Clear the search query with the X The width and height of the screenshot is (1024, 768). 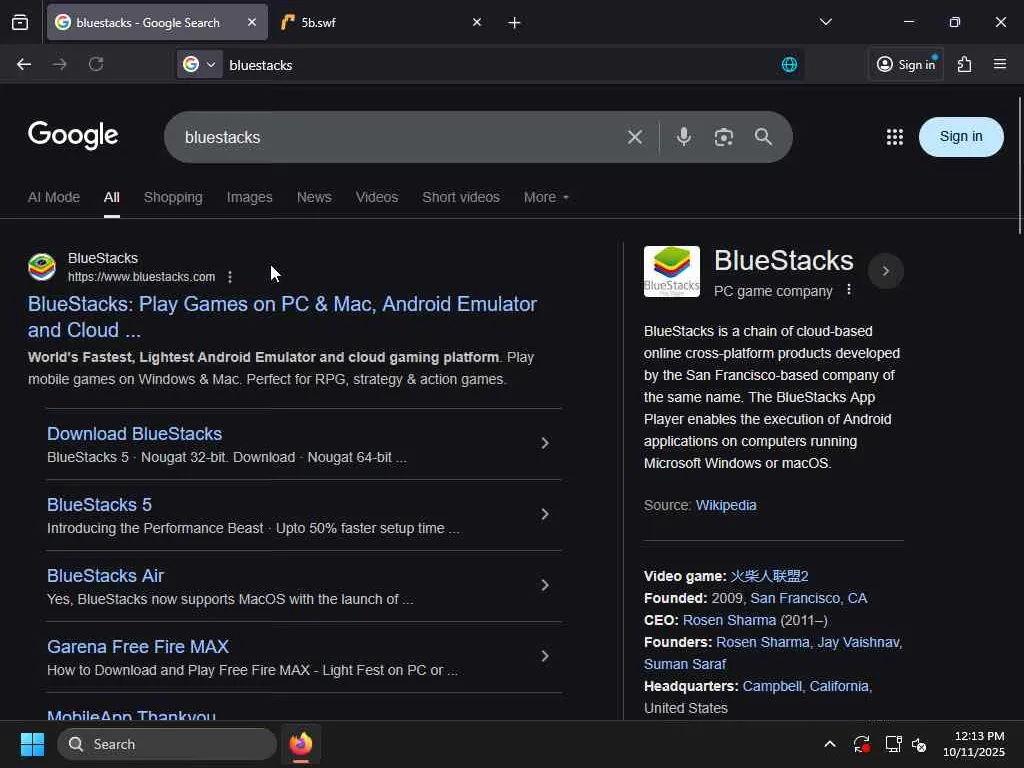click(635, 137)
